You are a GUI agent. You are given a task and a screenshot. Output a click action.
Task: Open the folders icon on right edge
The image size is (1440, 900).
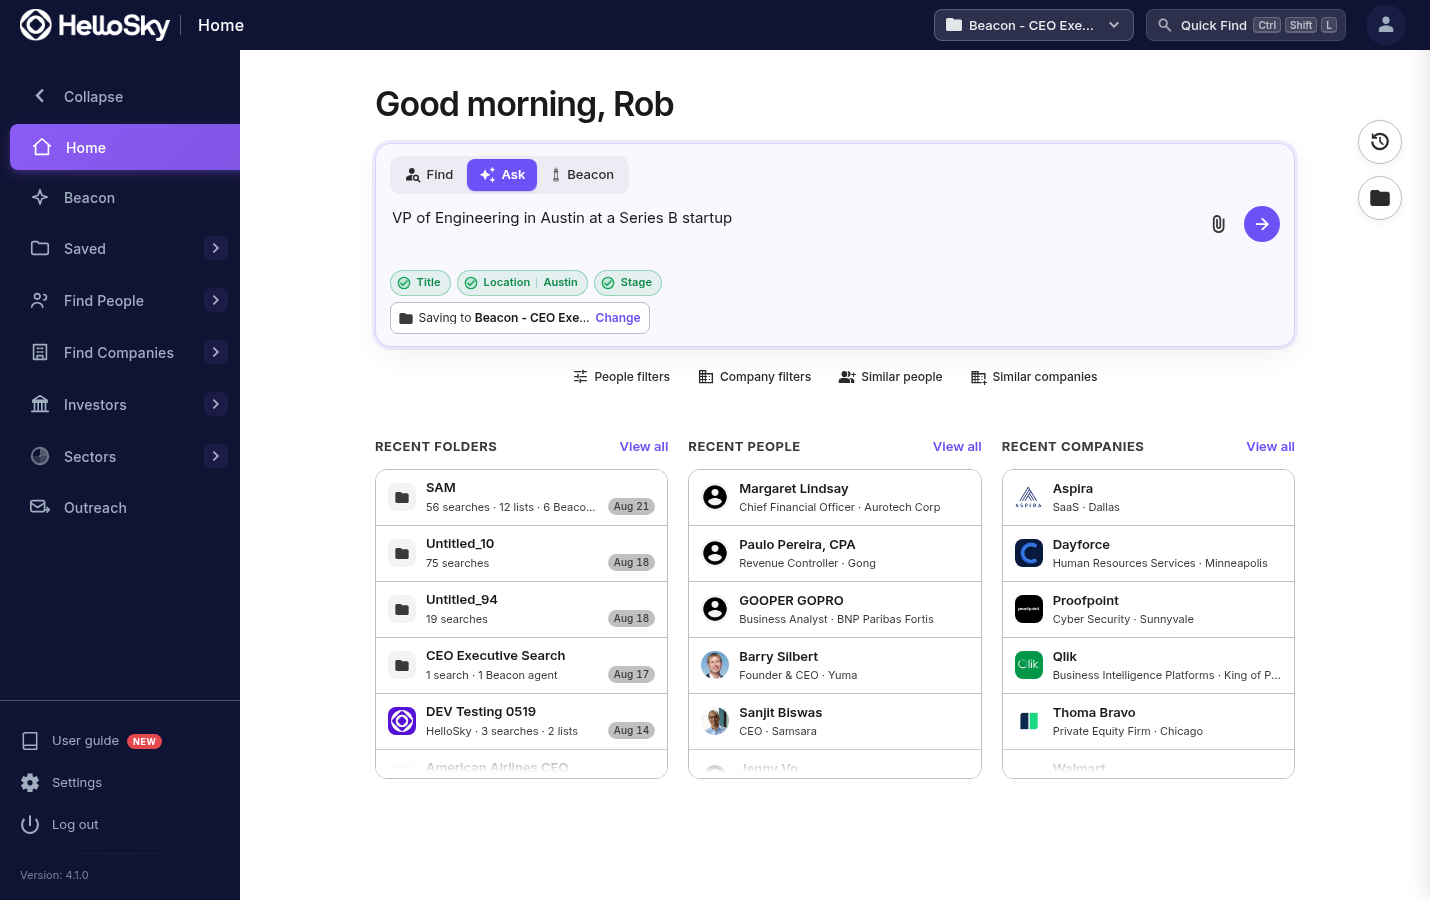(x=1380, y=198)
